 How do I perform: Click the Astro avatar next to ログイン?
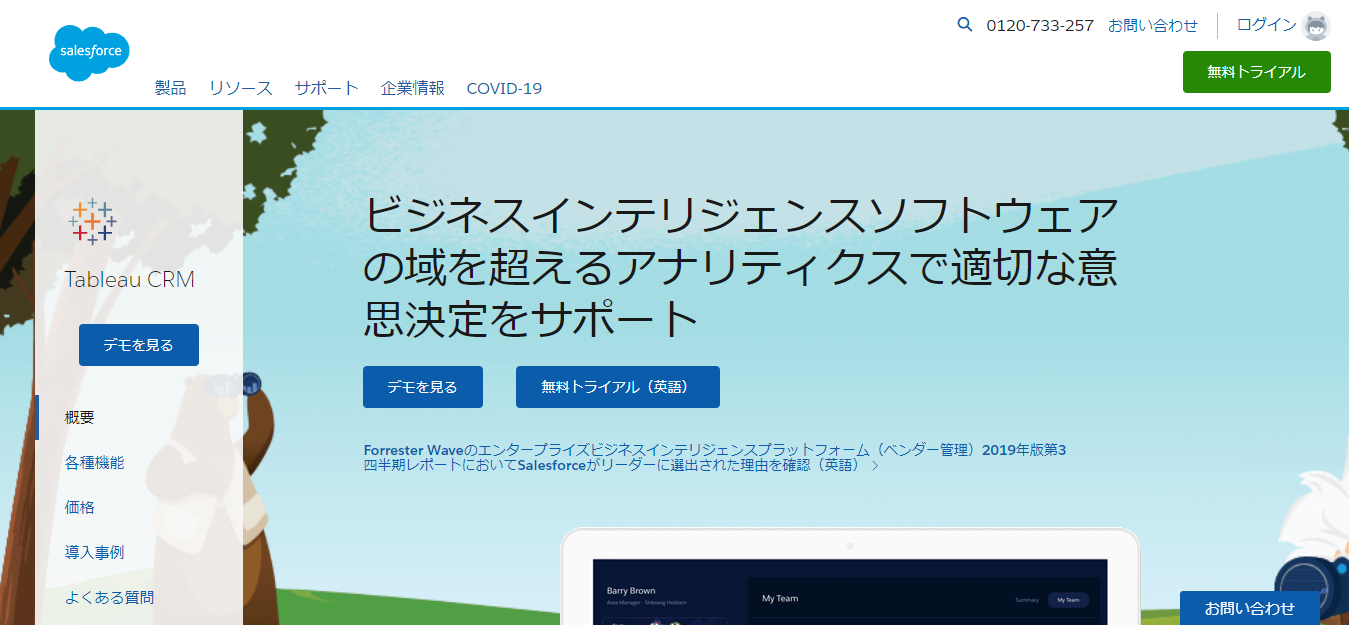(x=1317, y=26)
